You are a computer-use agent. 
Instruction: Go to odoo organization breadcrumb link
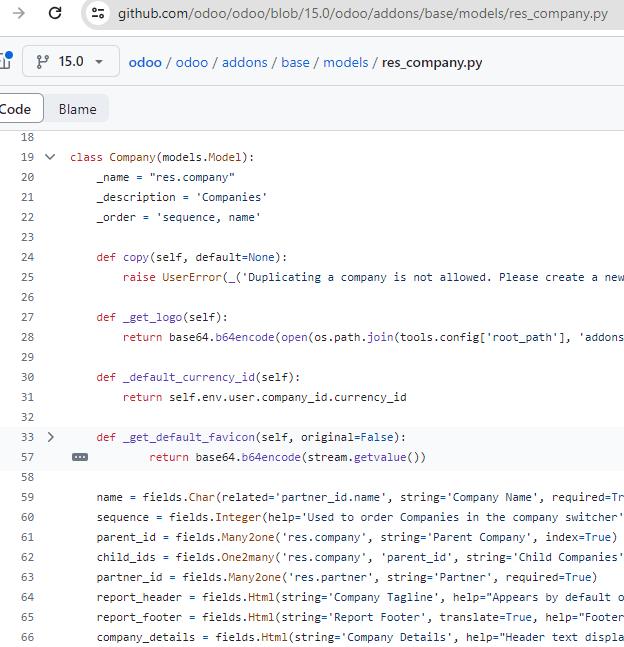click(x=145, y=62)
